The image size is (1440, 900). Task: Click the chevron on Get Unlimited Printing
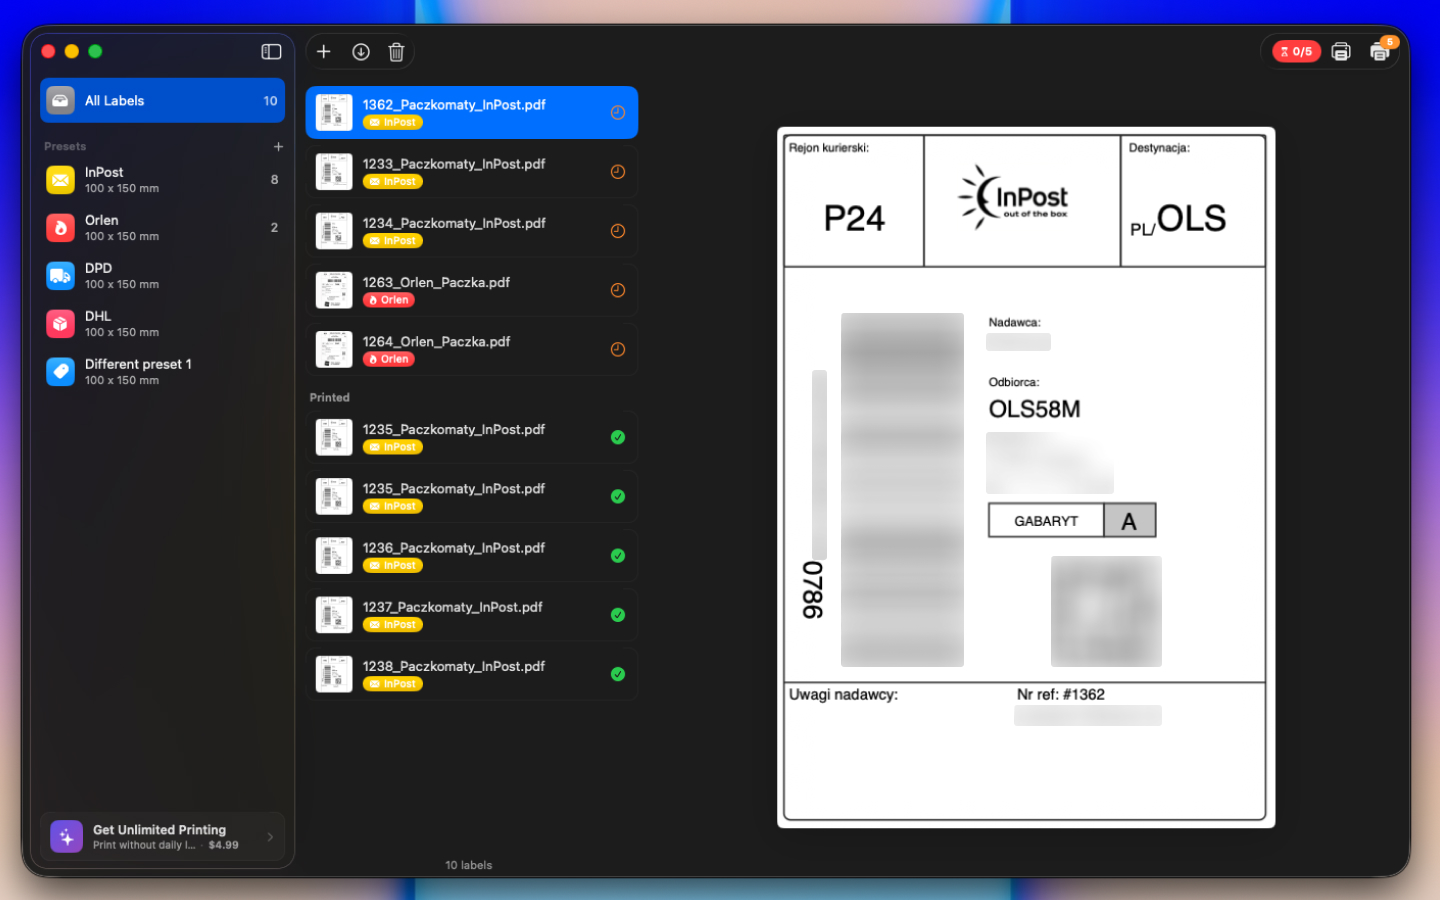(x=270, y=837)
